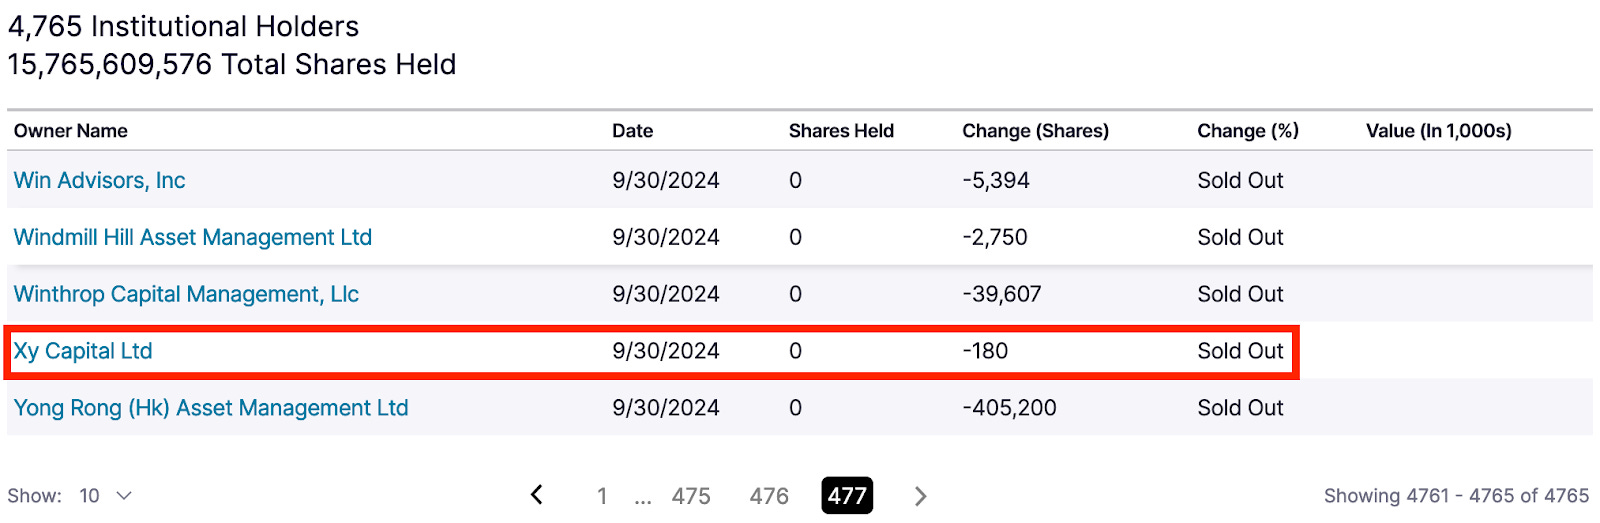Sort by Date column header
The height and width of the screenshot is (523, 1600).
pyautogui.click(x=632, y=131)
